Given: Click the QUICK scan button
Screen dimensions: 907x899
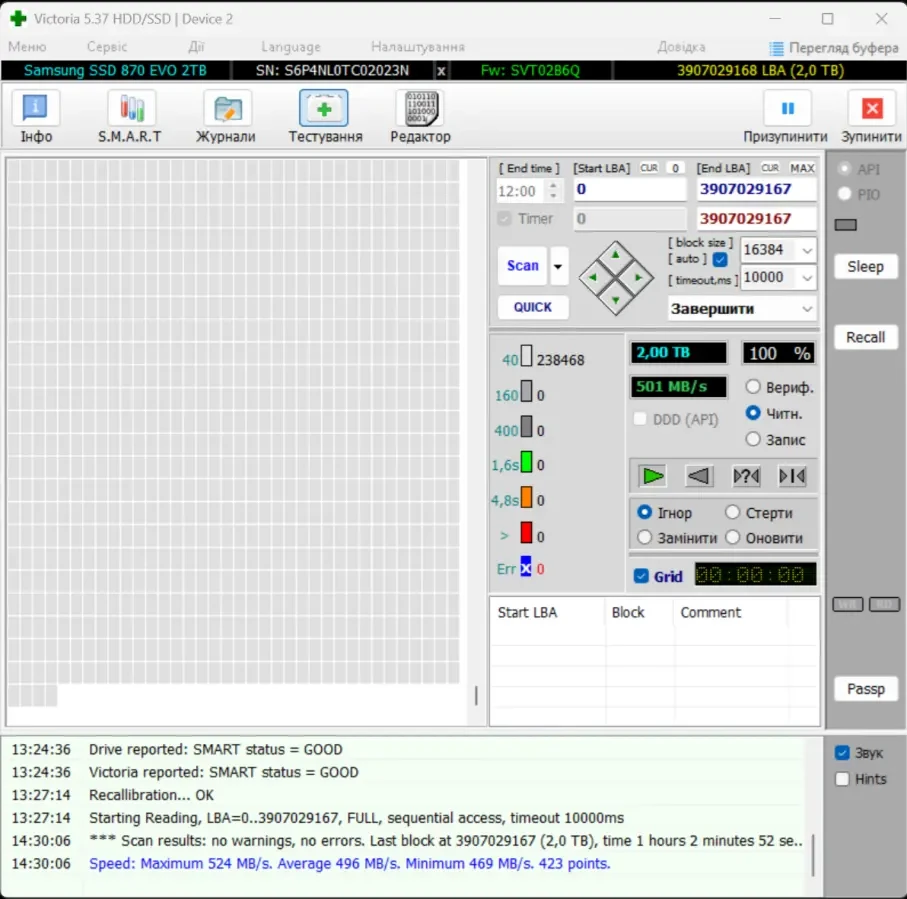Looking at the screenshot, I should tap(533, 307).
